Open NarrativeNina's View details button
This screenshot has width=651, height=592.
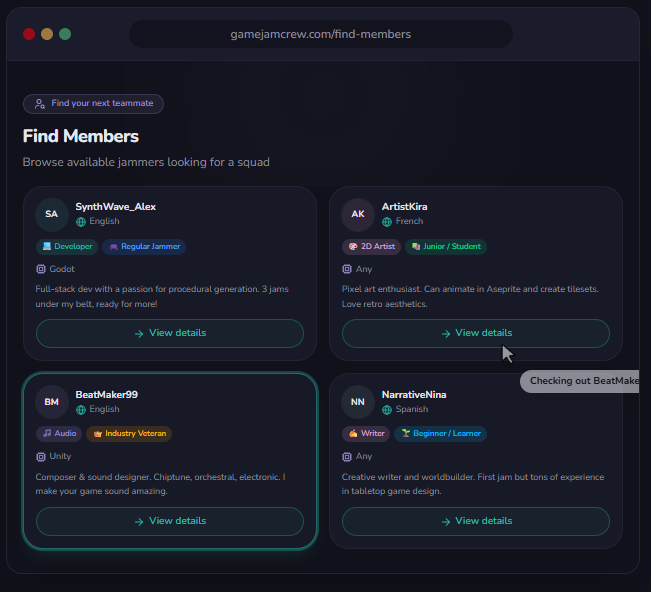click(476, 521)
